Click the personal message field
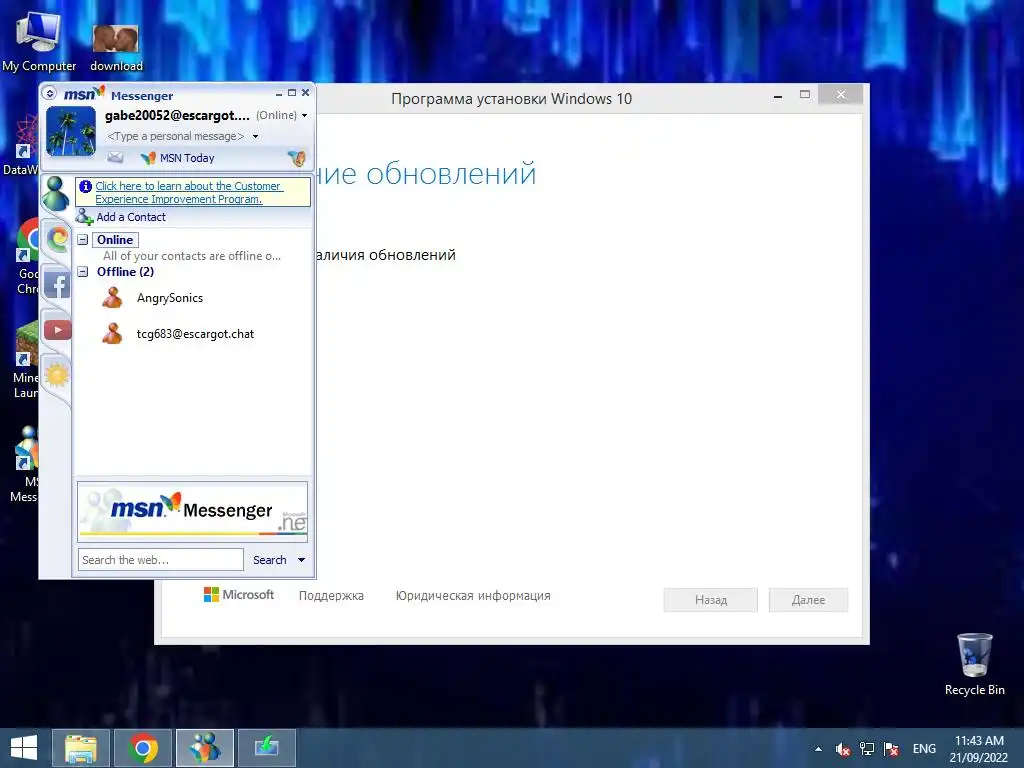 176,136
